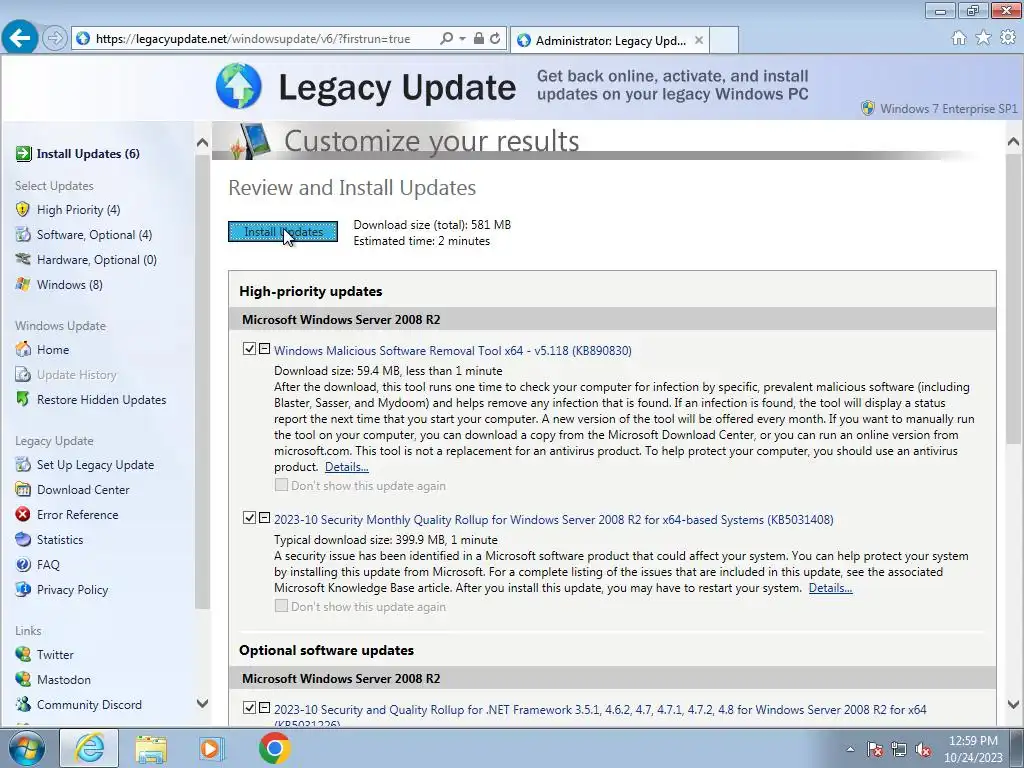Click the Privacy Policy info icon
Screen dimensions: 1024x768
point(23,589)
